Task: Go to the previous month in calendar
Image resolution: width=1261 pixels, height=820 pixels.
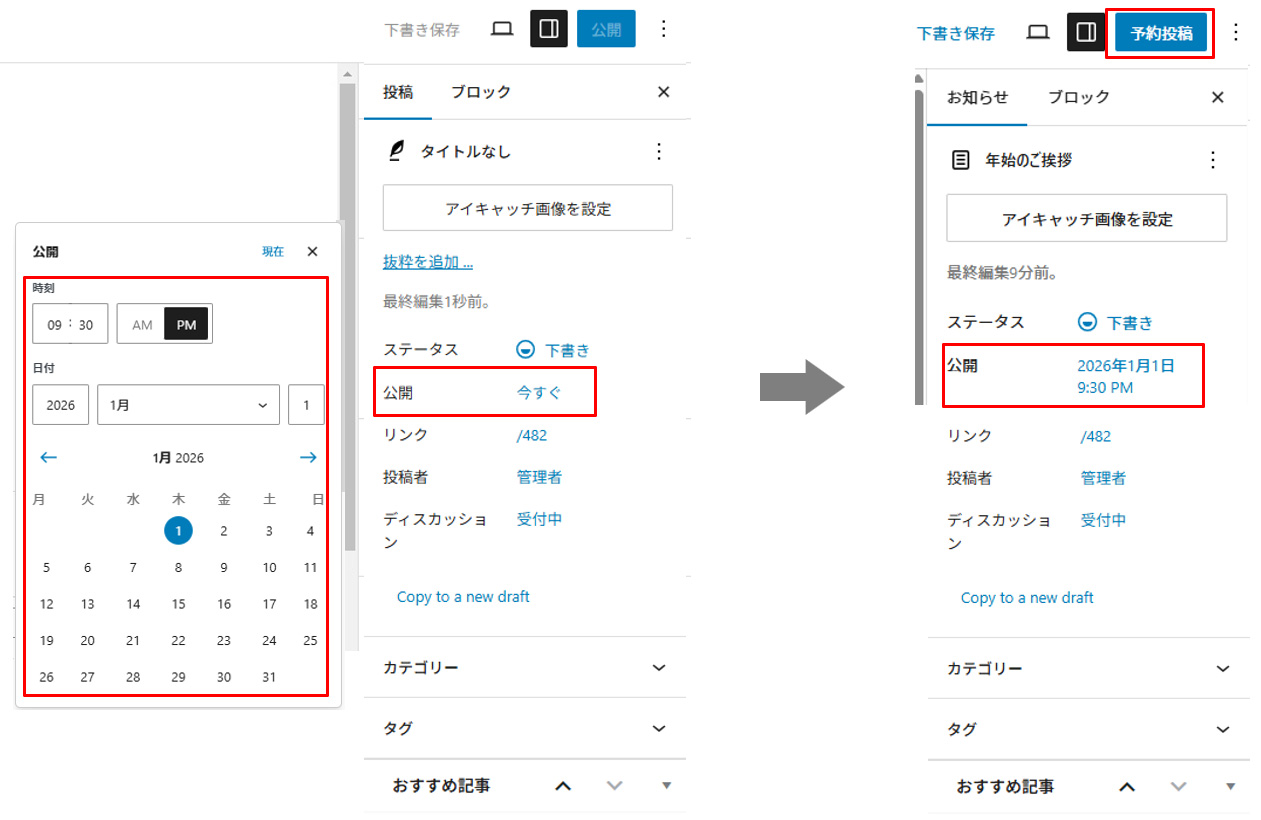Action: pos(48,458)
